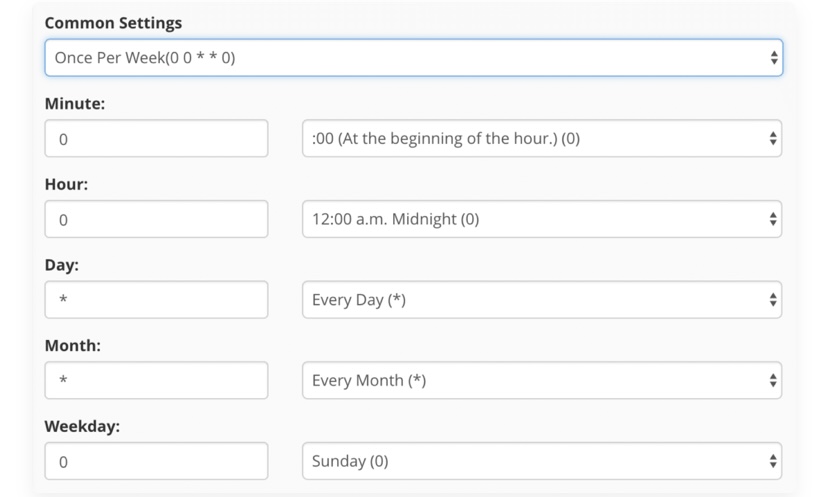The image size is (828, 497).
Task: Open the Every Day dropdown
Action: pos(542,299)
